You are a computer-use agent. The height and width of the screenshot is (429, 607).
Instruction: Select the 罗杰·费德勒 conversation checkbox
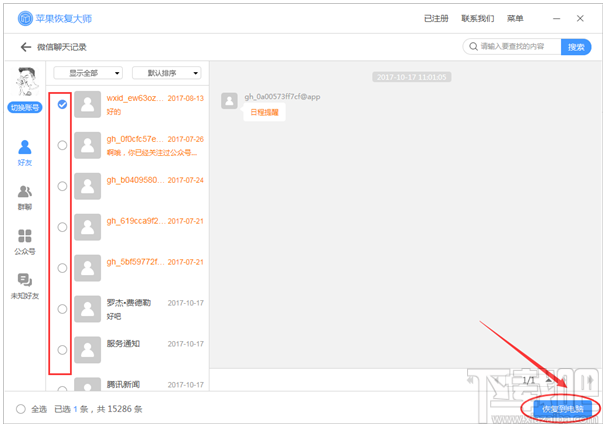pyautogui.click(x=62, y=309)
